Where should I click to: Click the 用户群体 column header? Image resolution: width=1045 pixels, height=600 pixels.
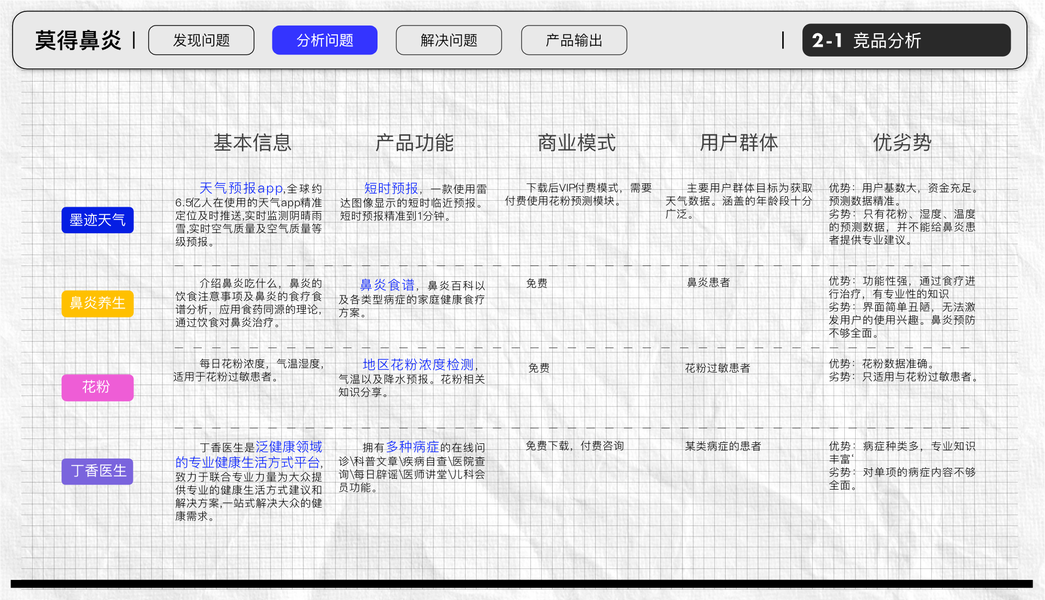[738, 142]
